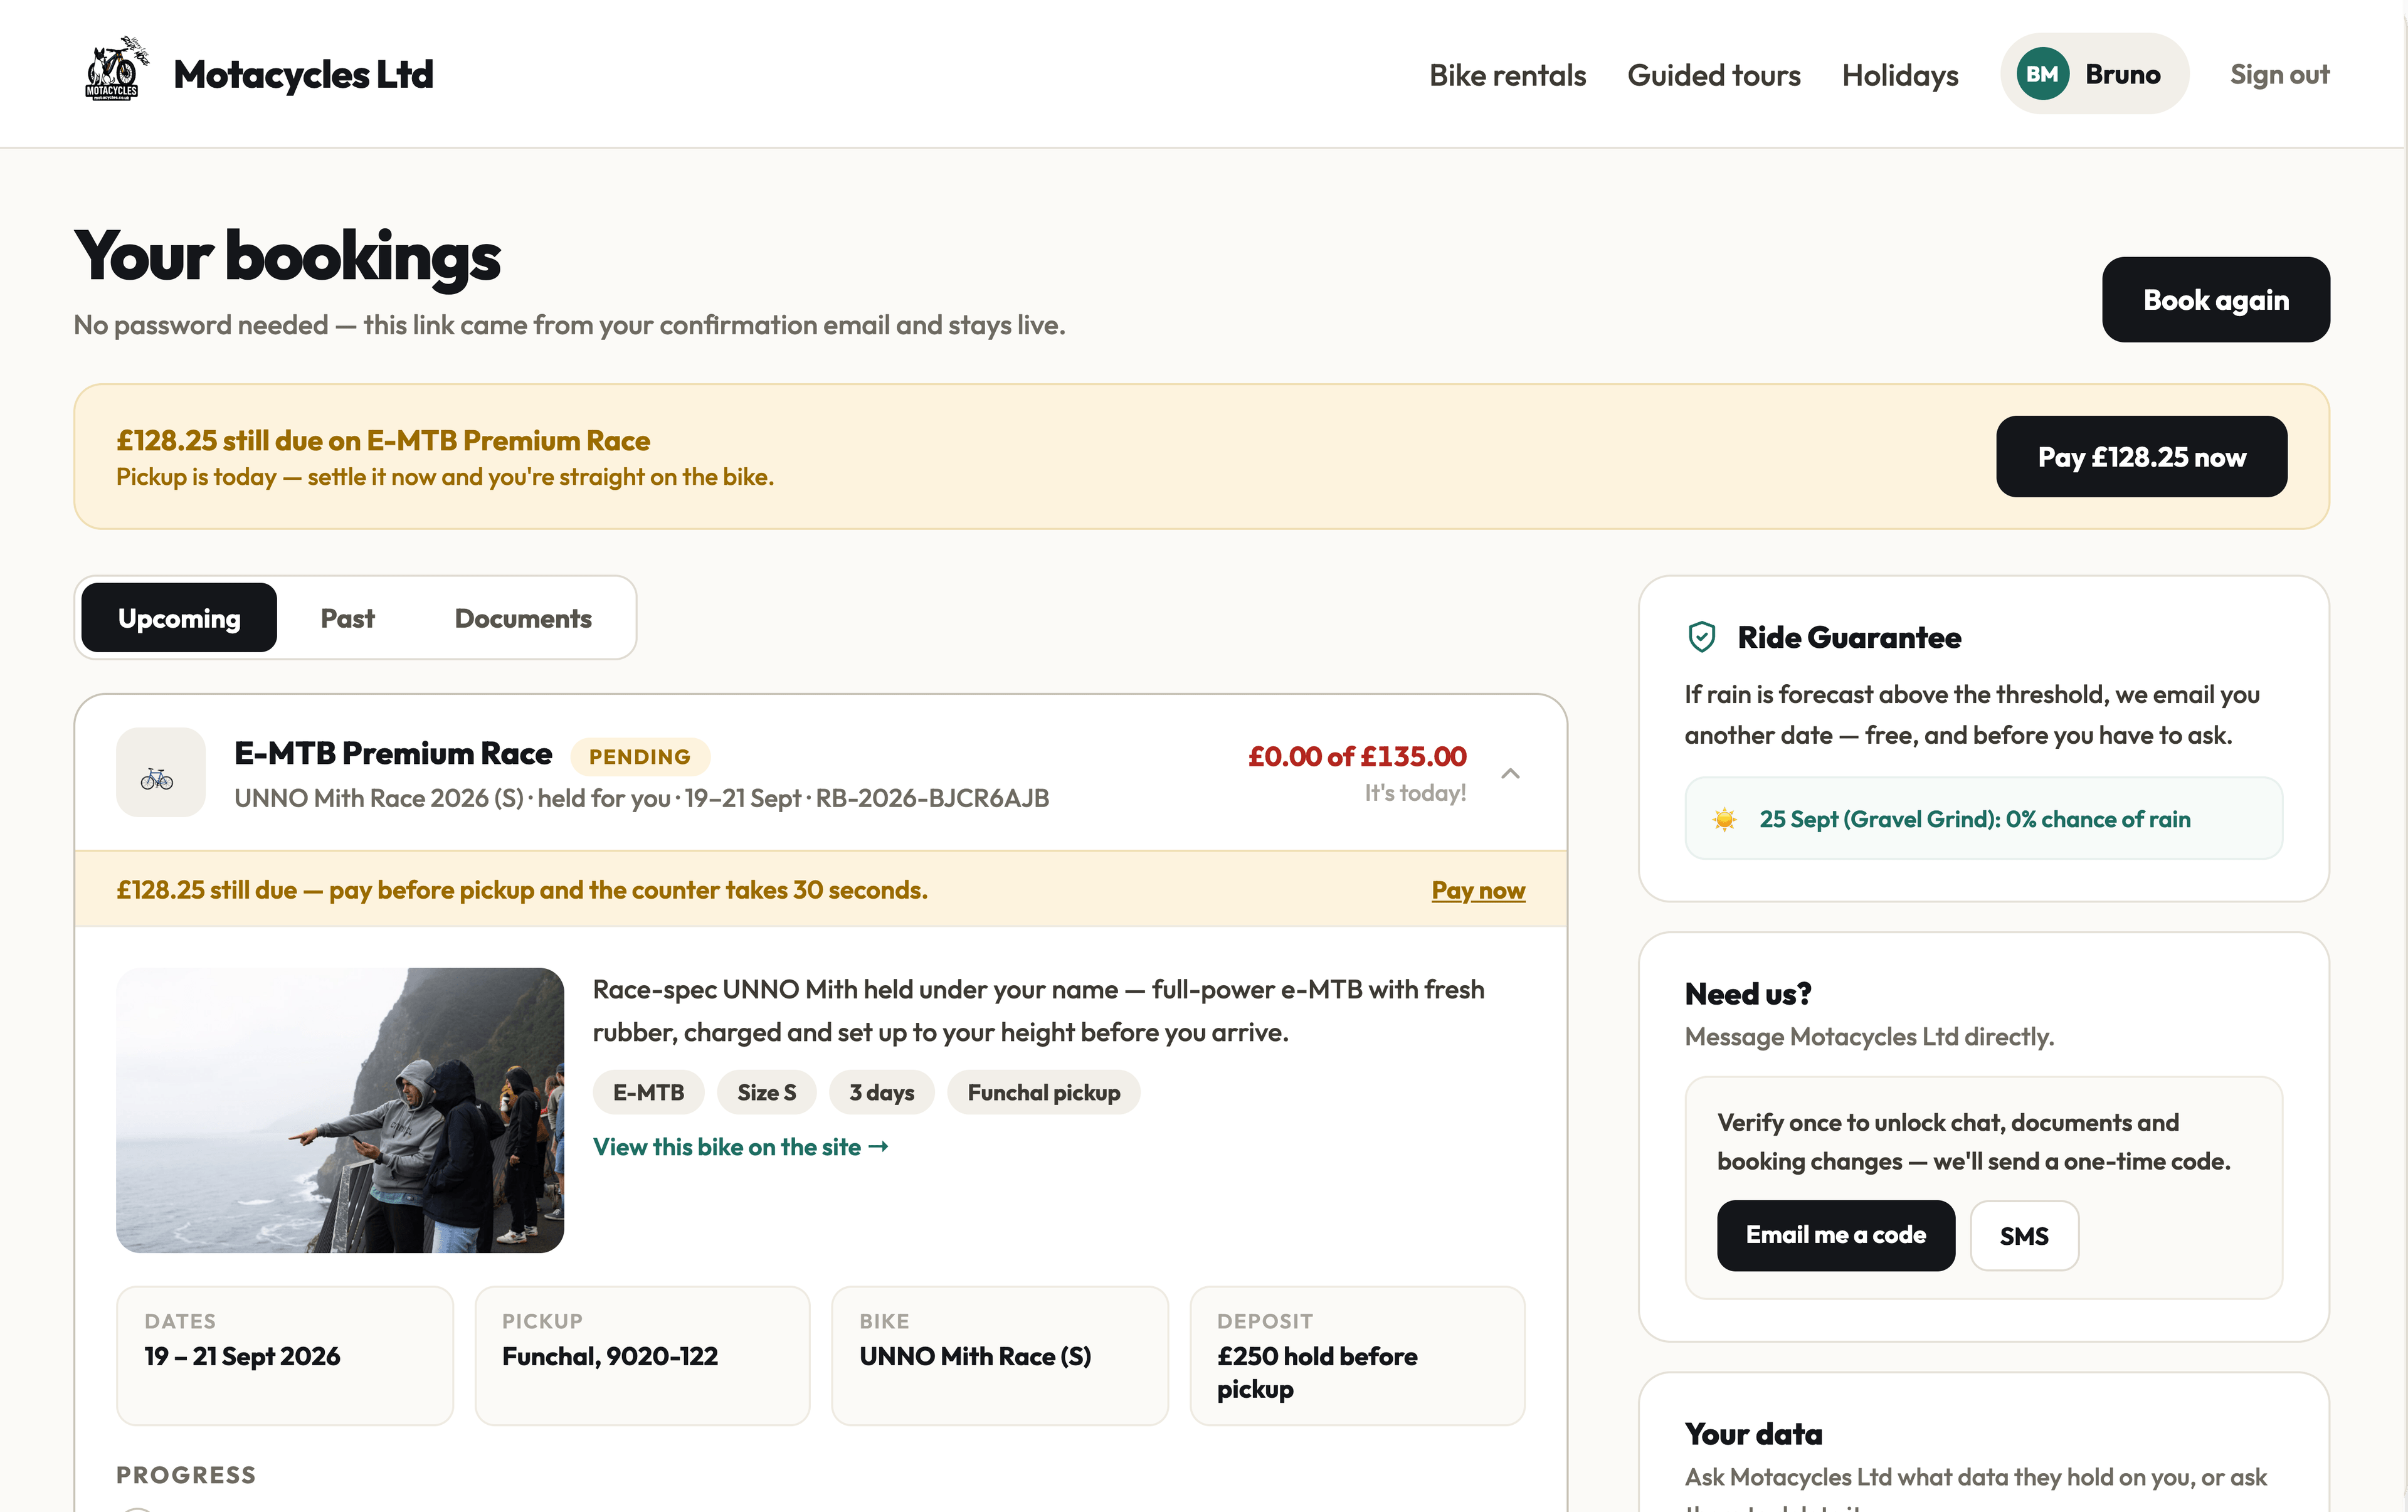Open the Documents tab
This screenshot has height=1512, width=2408.
pos(523,618)
